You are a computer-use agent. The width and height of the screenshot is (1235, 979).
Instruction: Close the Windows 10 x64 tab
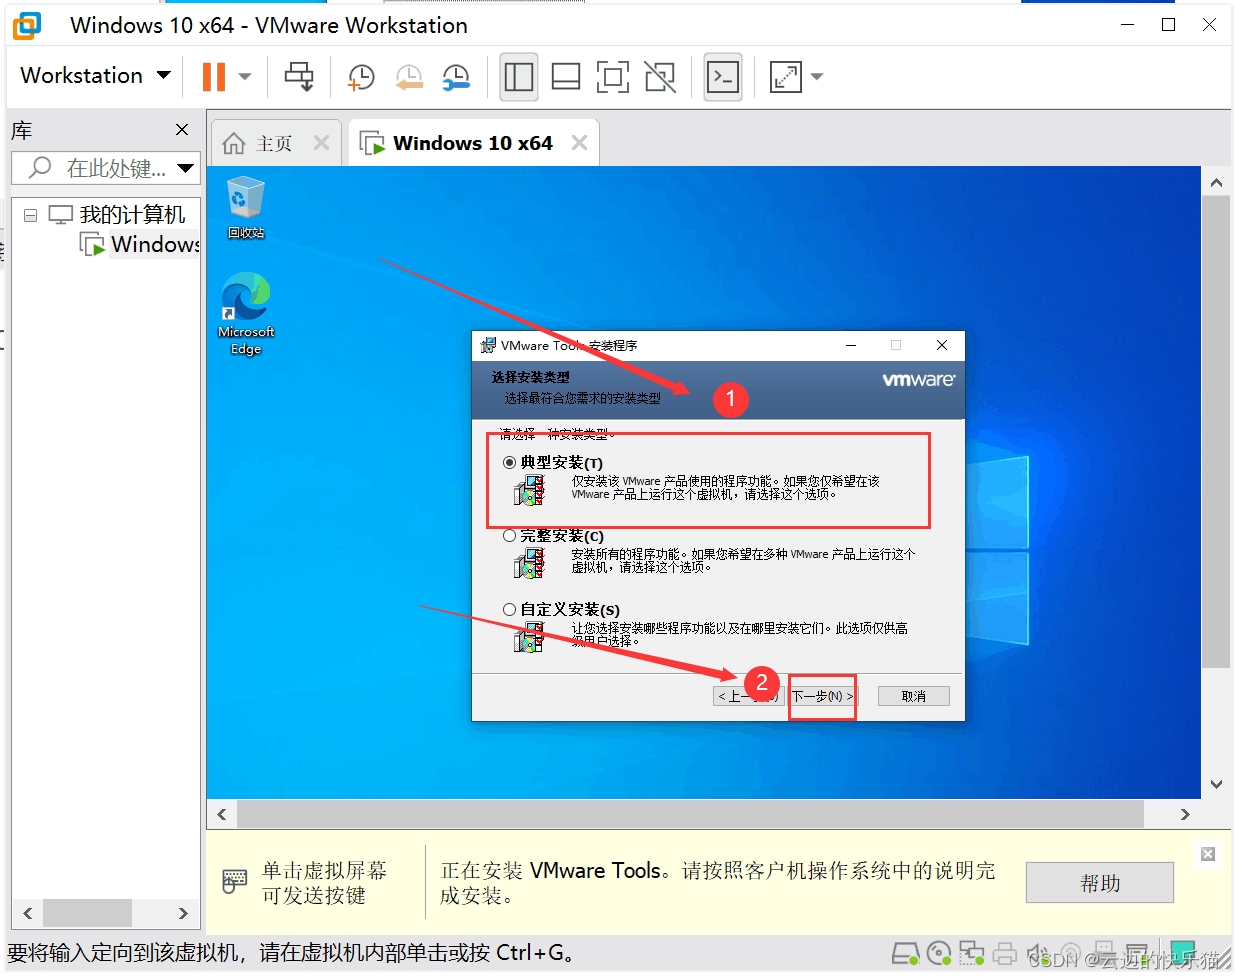click(579, 143)
